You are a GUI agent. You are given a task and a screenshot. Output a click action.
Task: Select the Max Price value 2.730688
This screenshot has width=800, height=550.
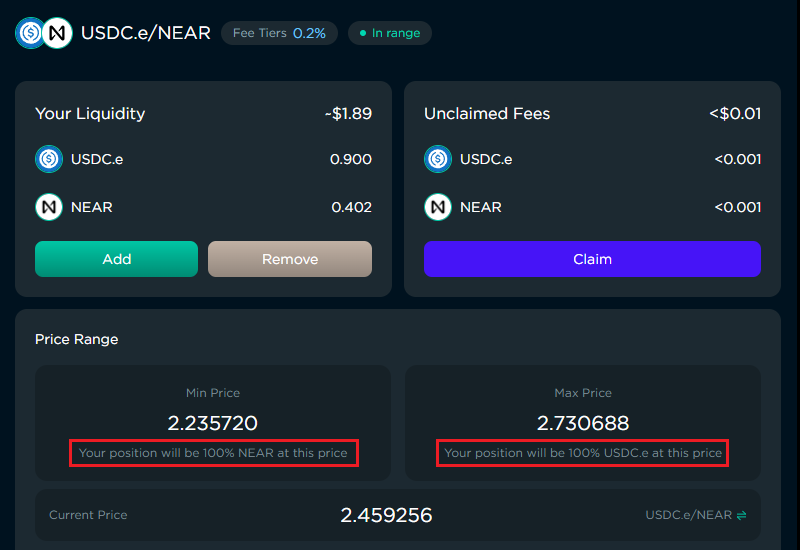[583, 423]
